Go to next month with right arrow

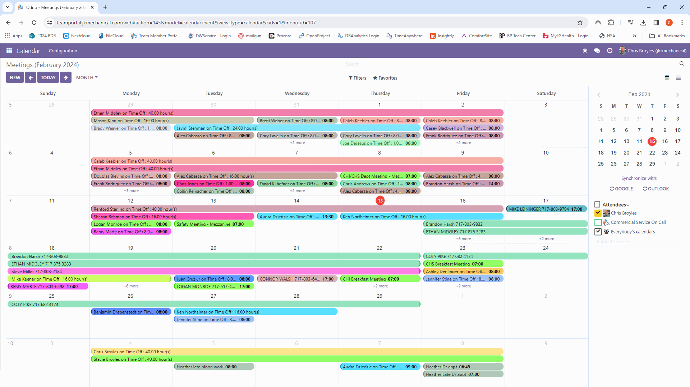[66, 77]
